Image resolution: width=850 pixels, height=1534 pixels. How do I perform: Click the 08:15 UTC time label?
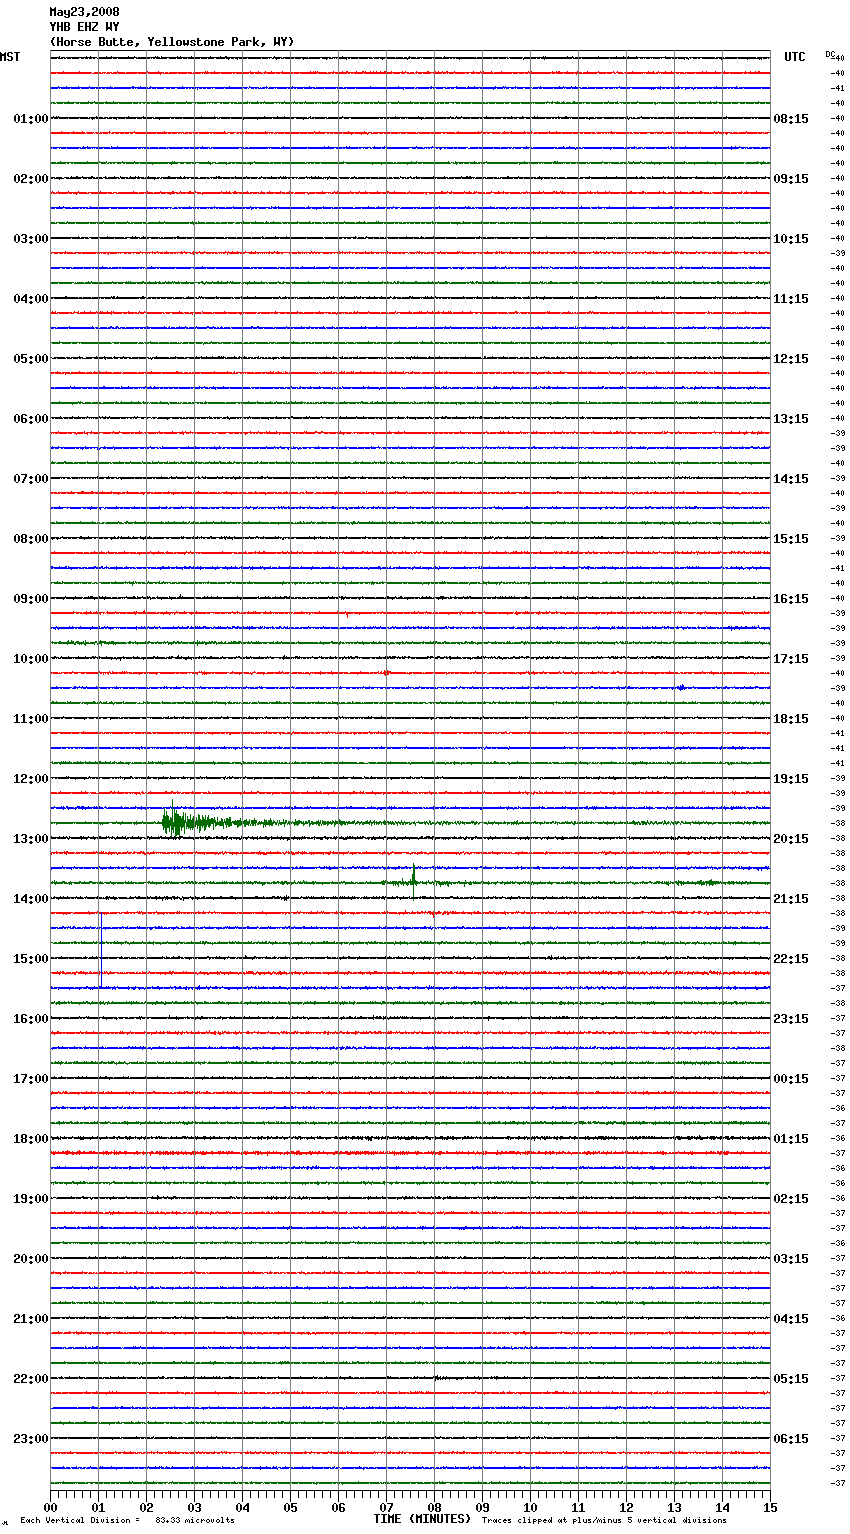[791, 119]
